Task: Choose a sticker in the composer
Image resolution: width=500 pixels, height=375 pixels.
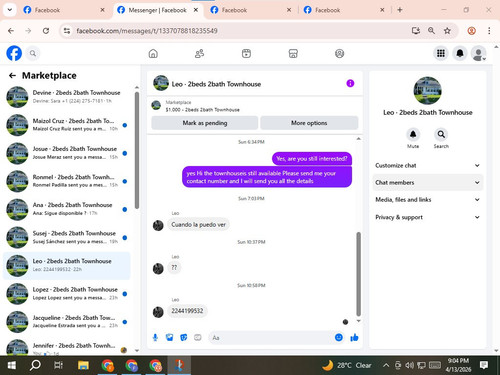Action: [x=184, y=338]
